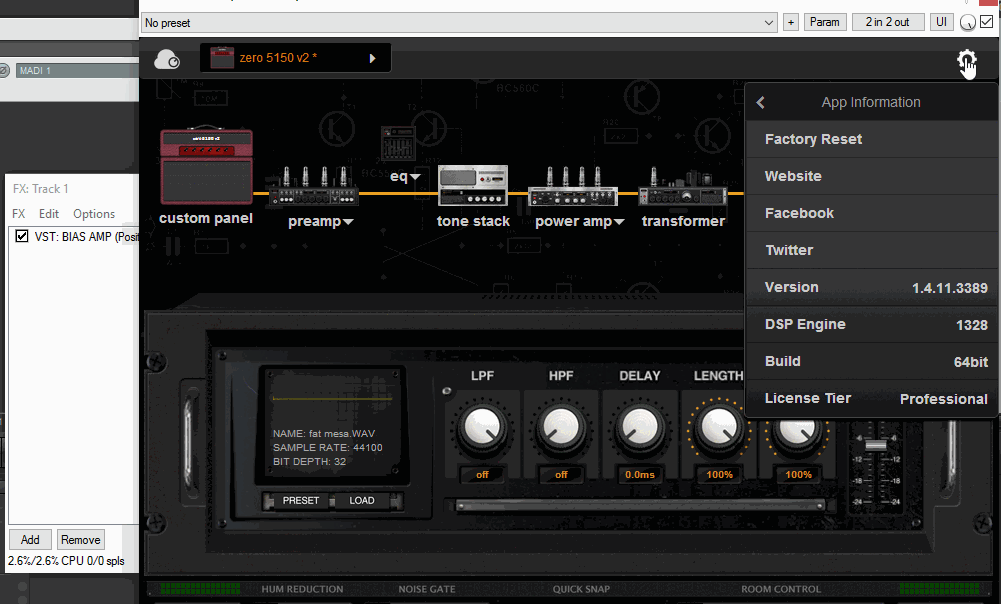Click the LENGTH 100% value field

click(719, 474)
